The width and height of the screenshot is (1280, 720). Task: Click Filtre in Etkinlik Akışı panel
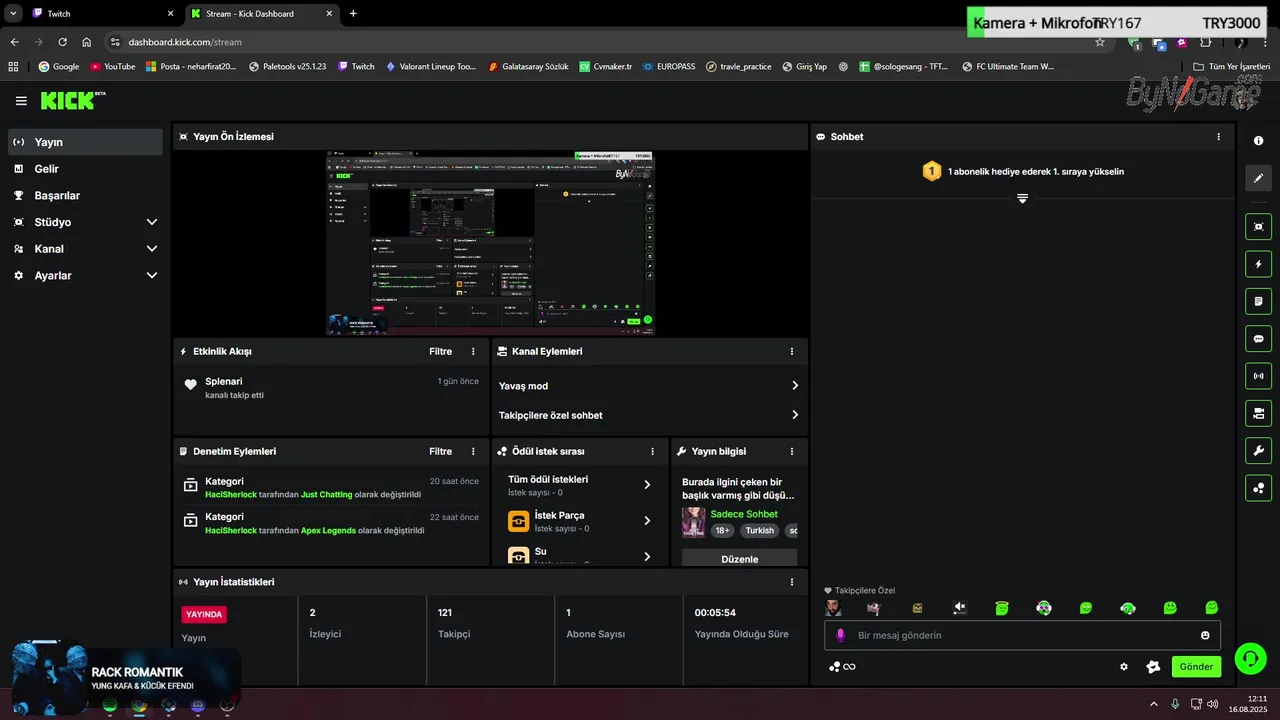pos(441,352)
